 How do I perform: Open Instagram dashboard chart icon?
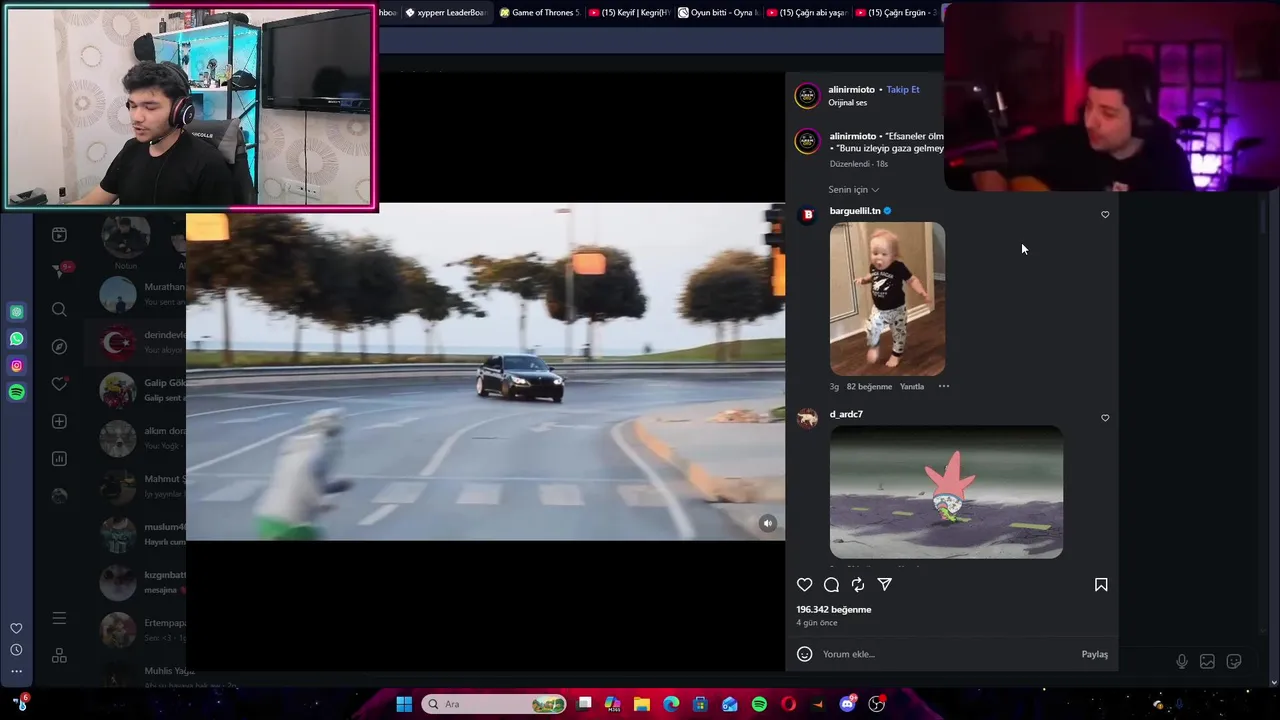59,459
